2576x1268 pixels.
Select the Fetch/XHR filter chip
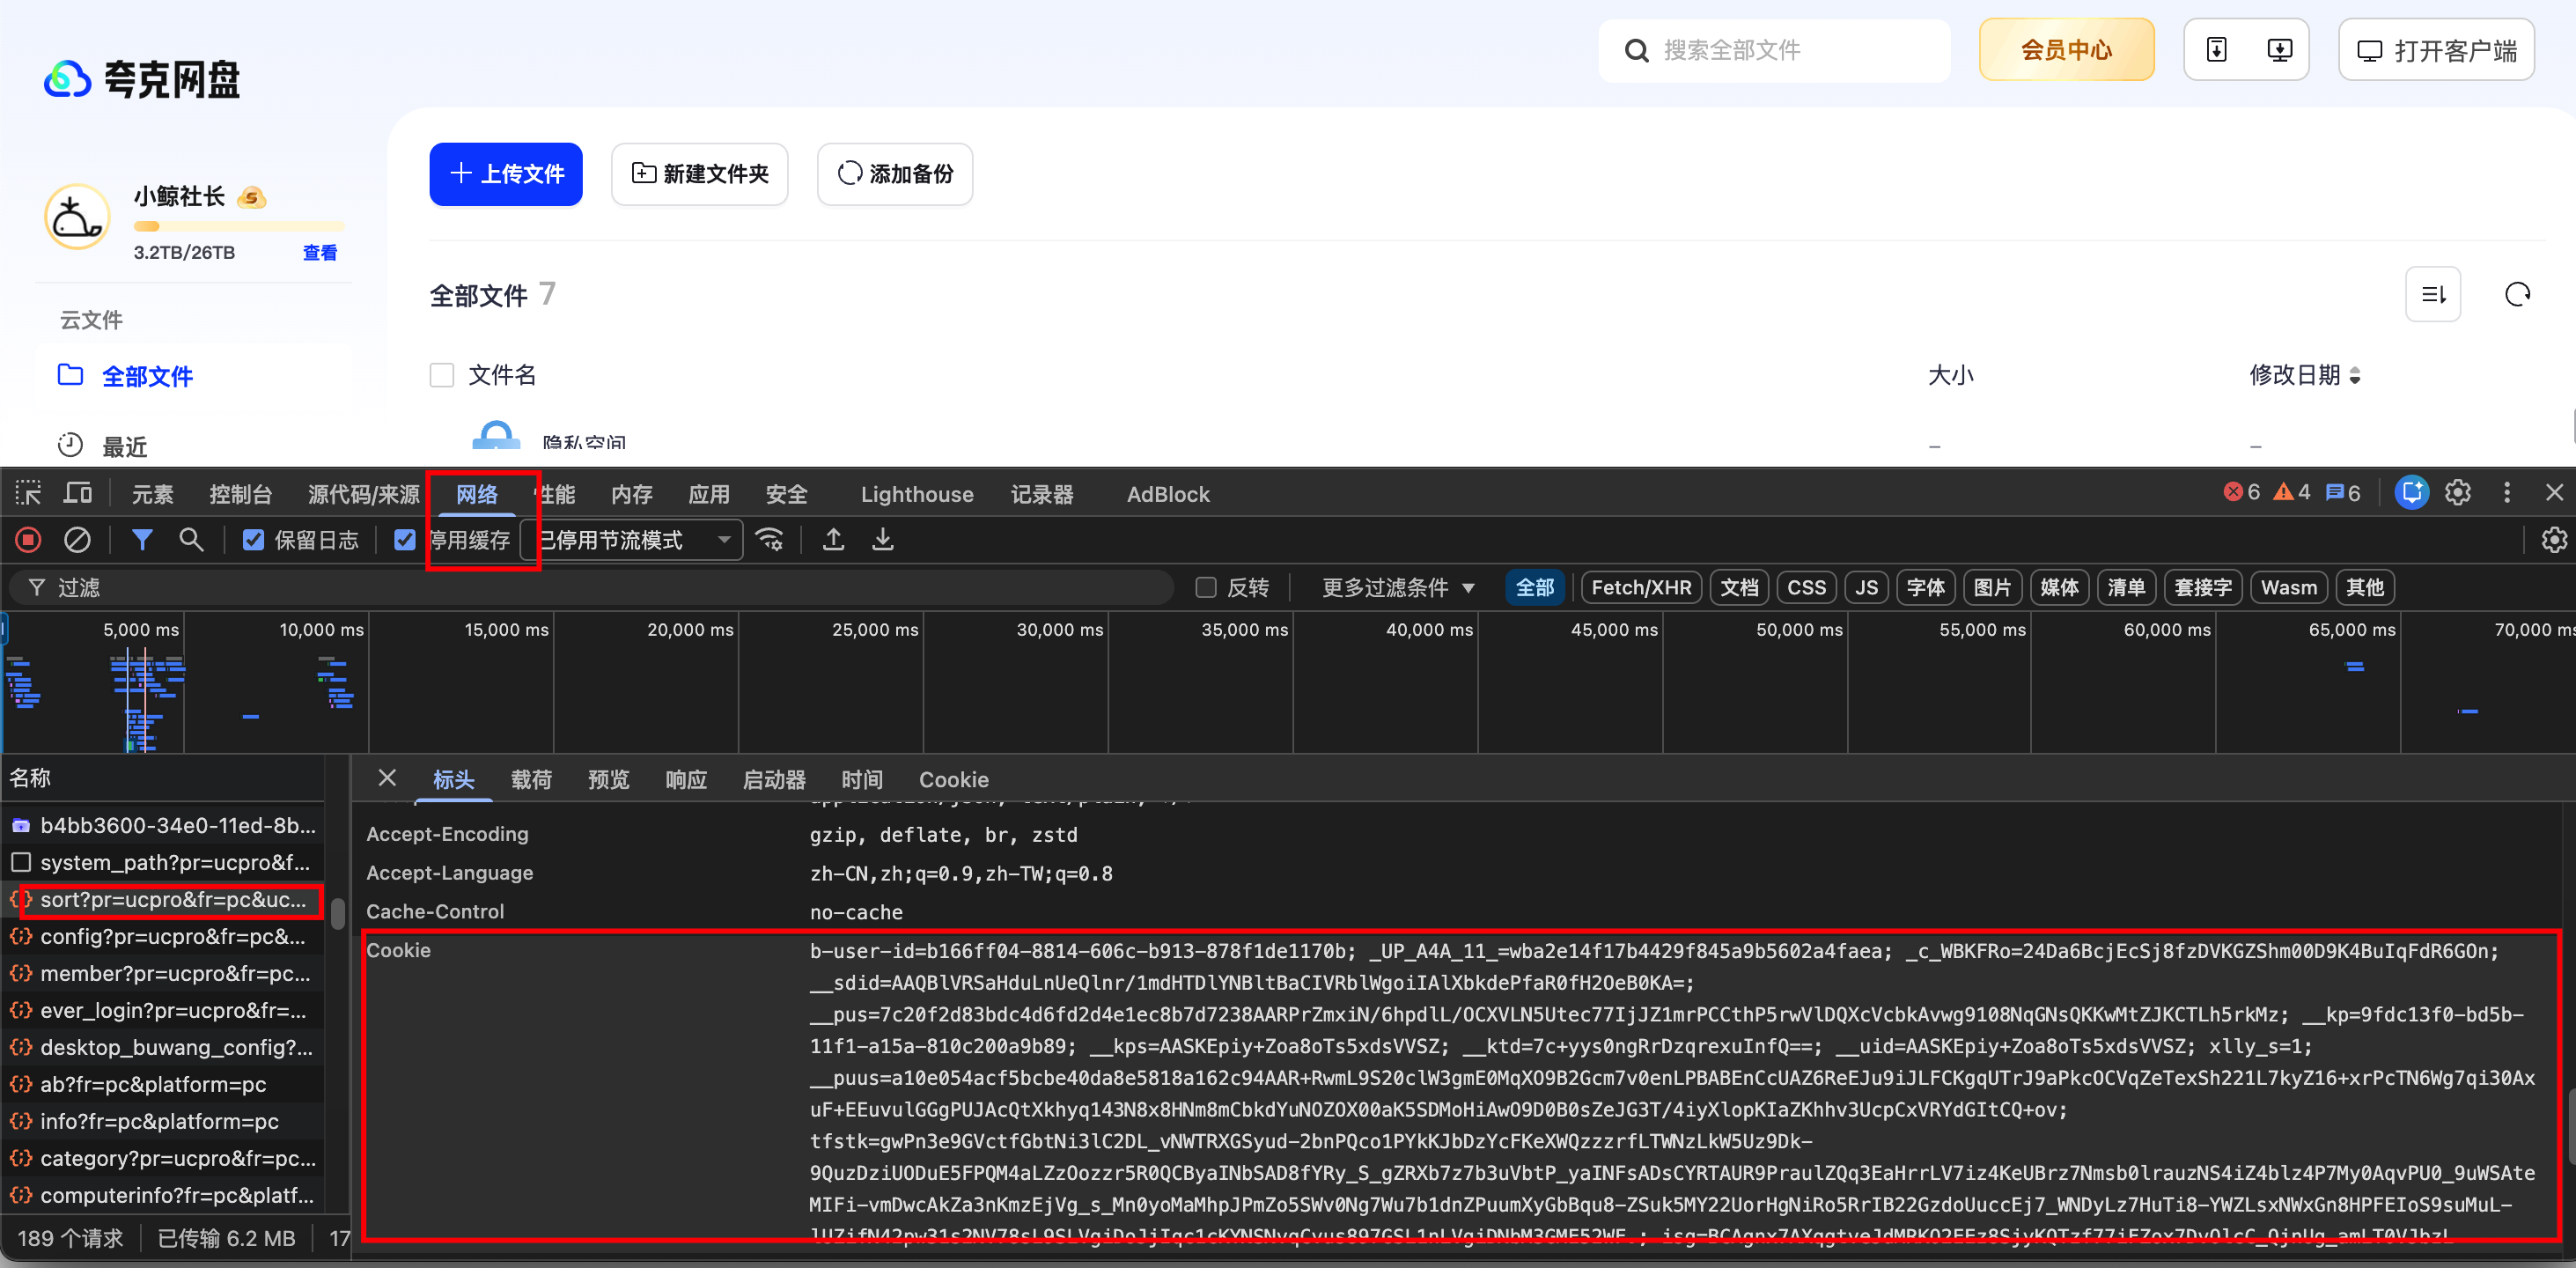pyautogui.click(x=1641, y=588)
